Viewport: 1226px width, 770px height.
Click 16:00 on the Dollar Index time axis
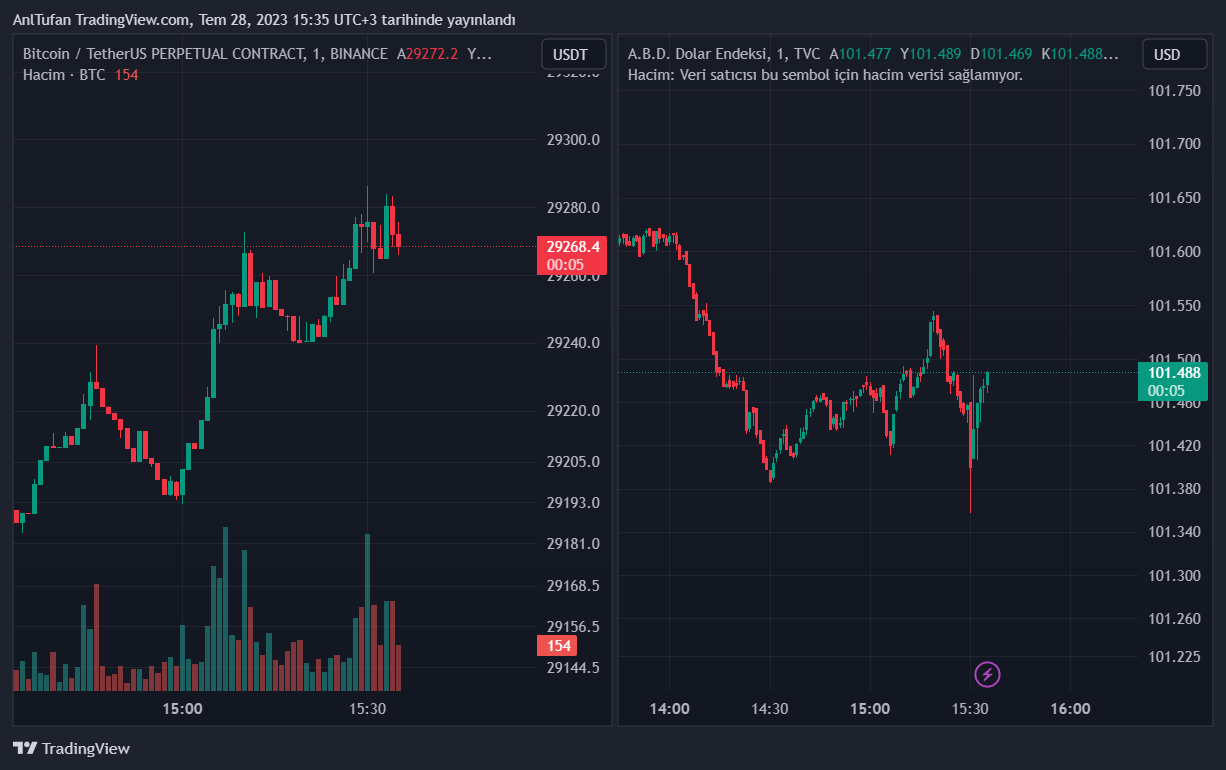pyautogui.click(x=1070, y=709)
